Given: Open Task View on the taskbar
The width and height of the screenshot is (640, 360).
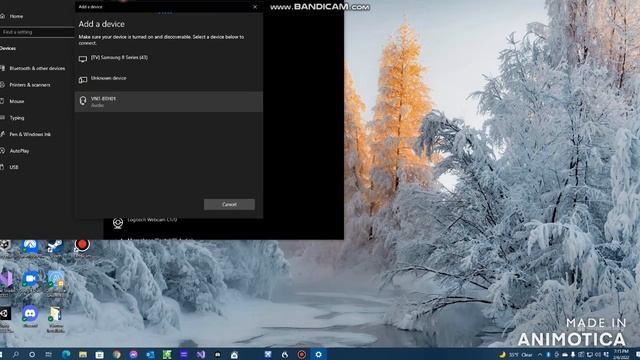Looking at the screenshot, I should [x=49, y=355].
